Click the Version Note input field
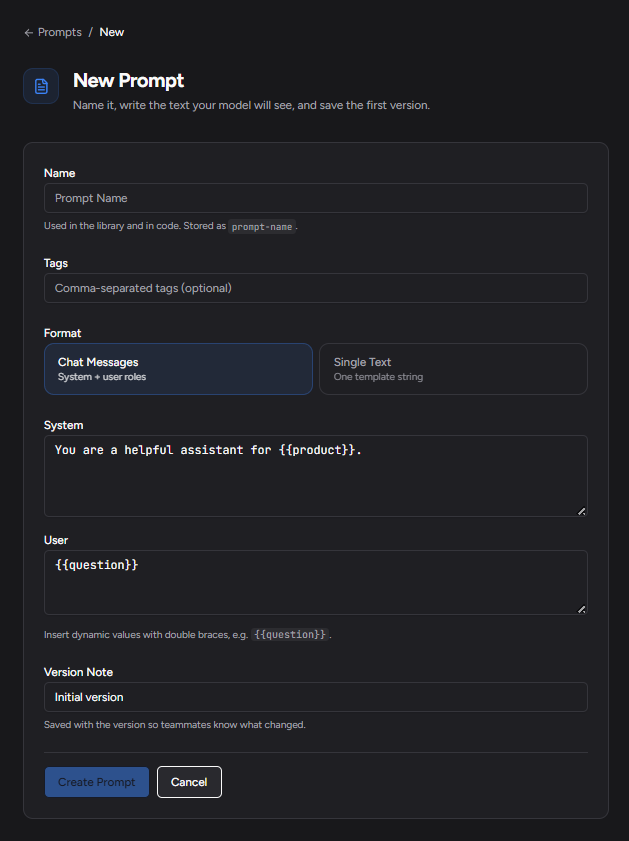This screenshot has width=629, height=841. (x=316, y=697)
